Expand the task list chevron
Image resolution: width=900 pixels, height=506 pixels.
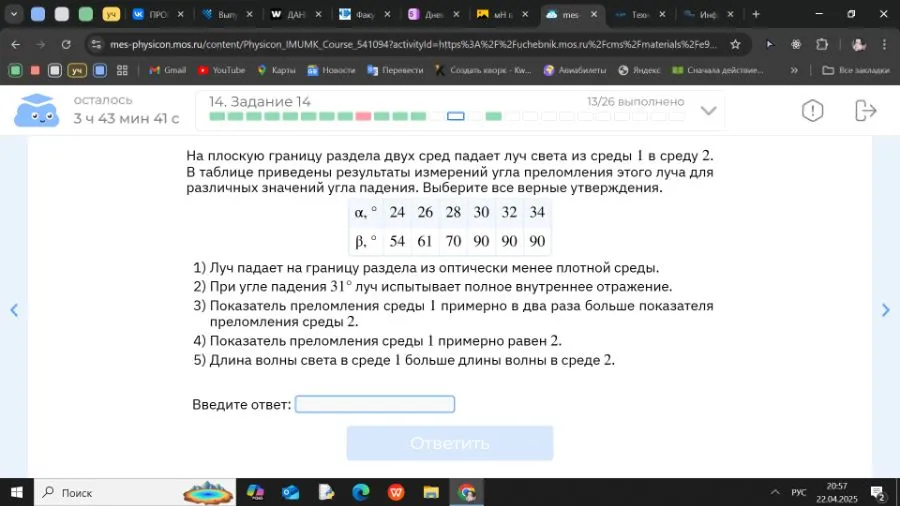tap(708, 110)
